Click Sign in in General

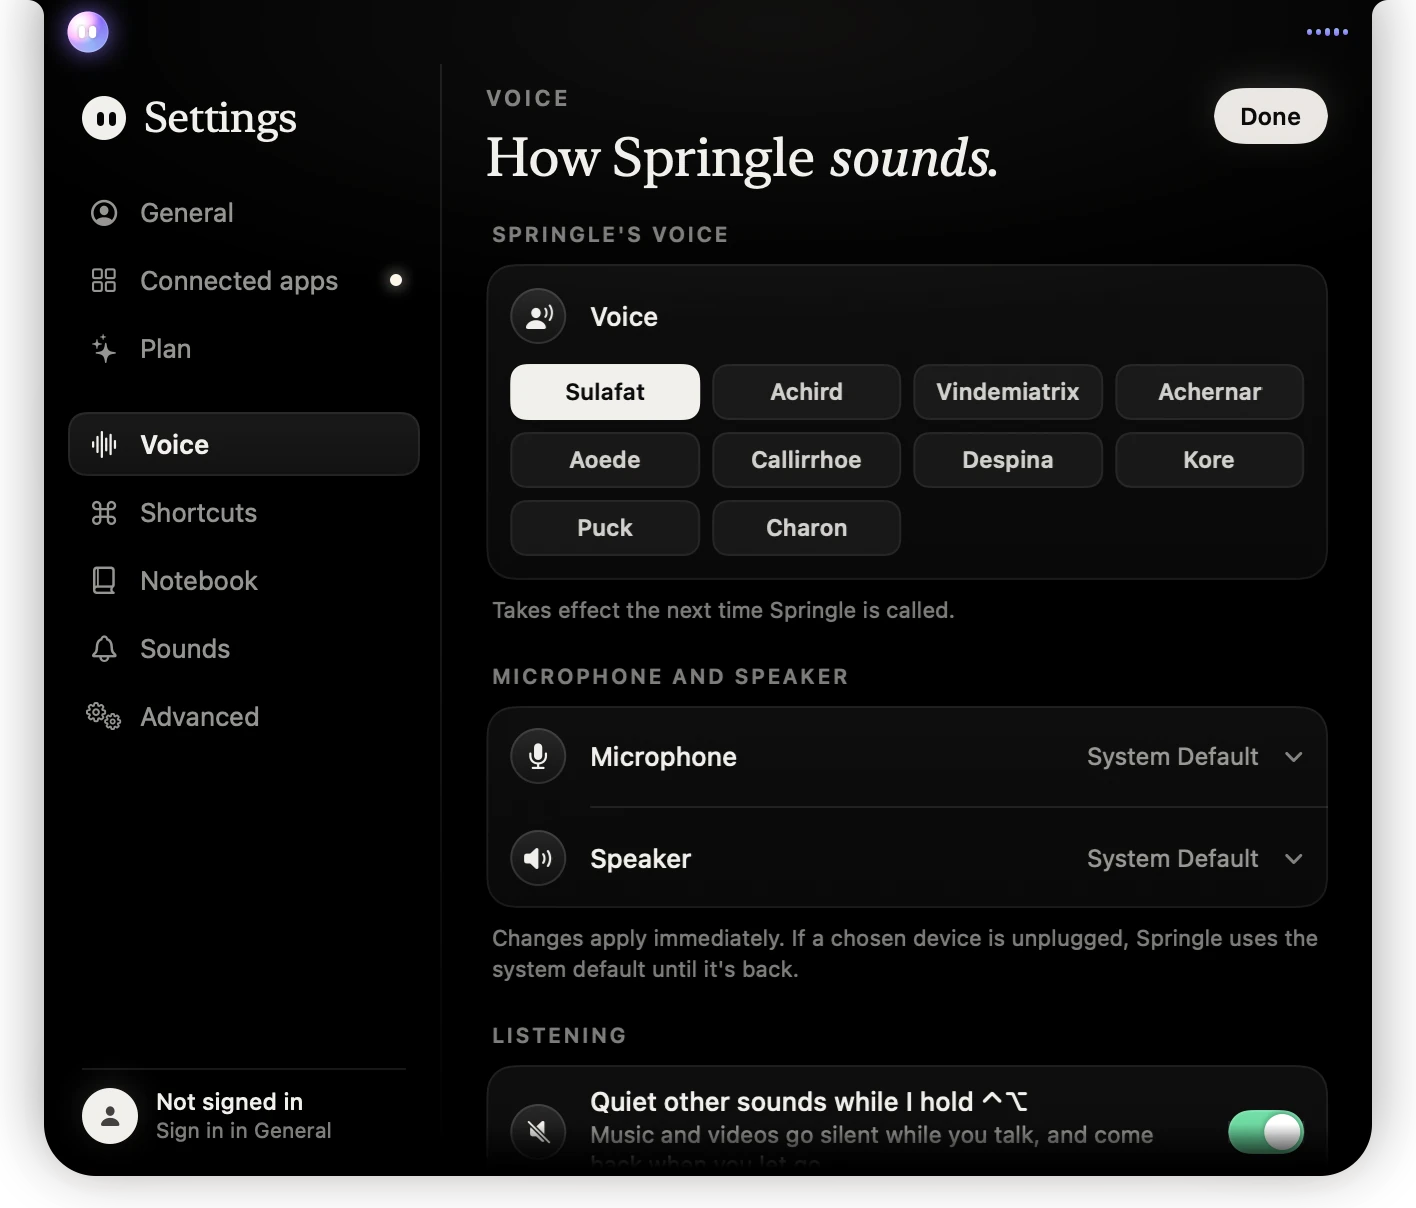click(x=243, y=1131)
